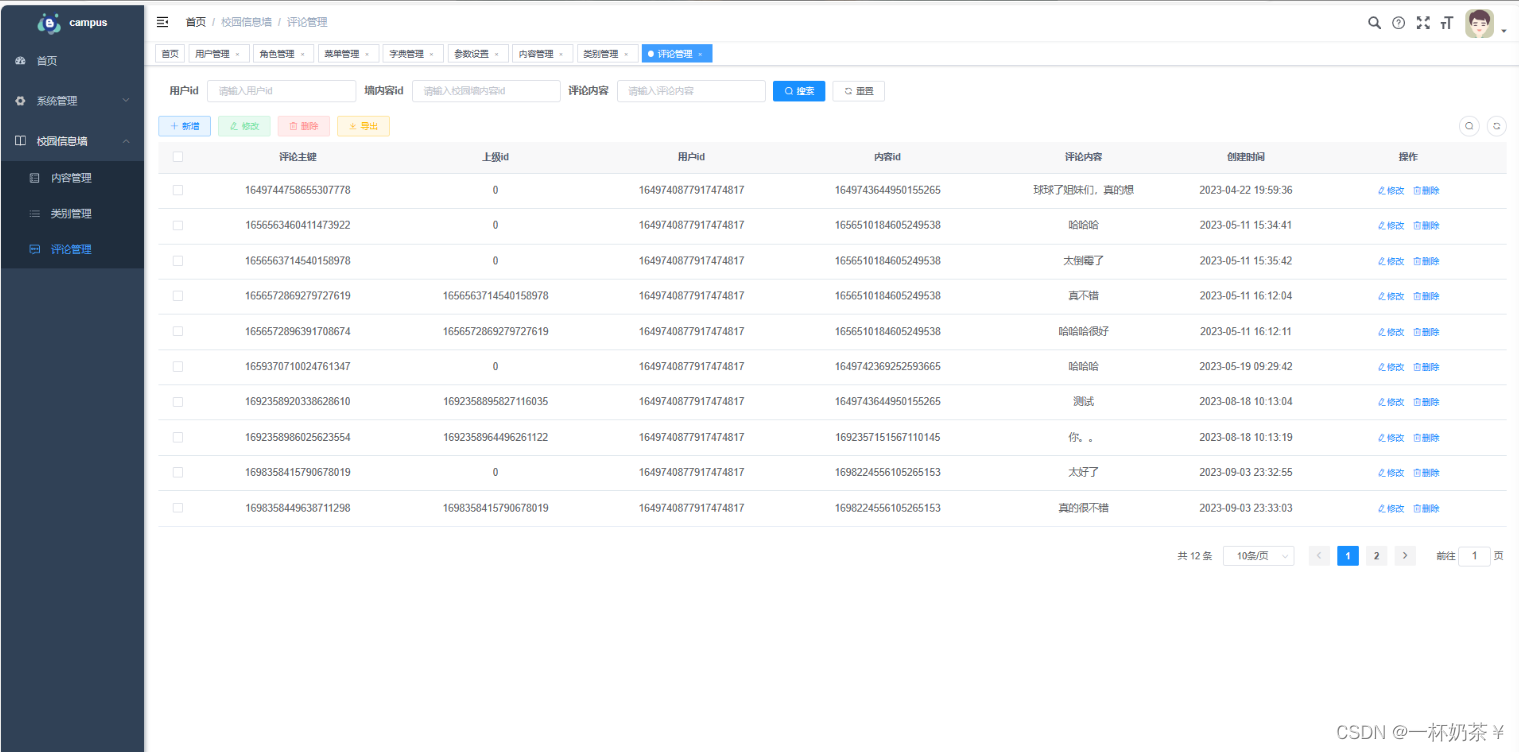Close the active 评论管理 tab with its x
1519x752 pixels.
tap(700, 54)
